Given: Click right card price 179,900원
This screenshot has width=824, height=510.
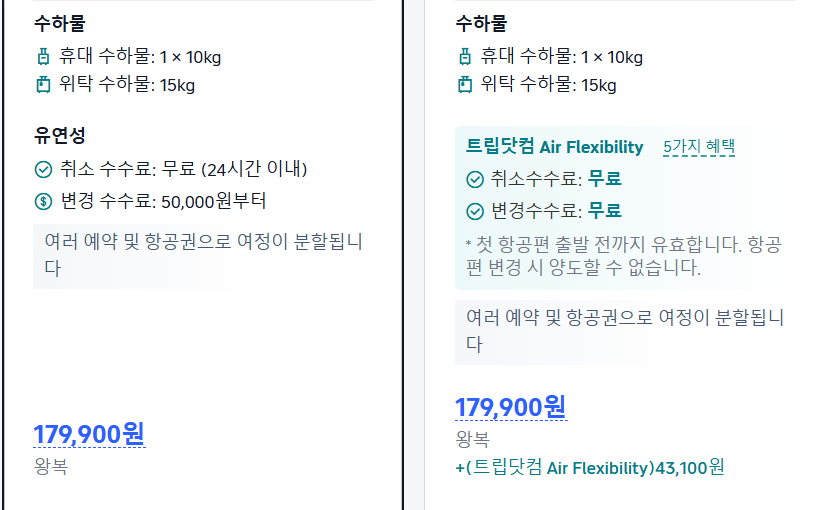Looking at the screenshot, I should 511,407.
